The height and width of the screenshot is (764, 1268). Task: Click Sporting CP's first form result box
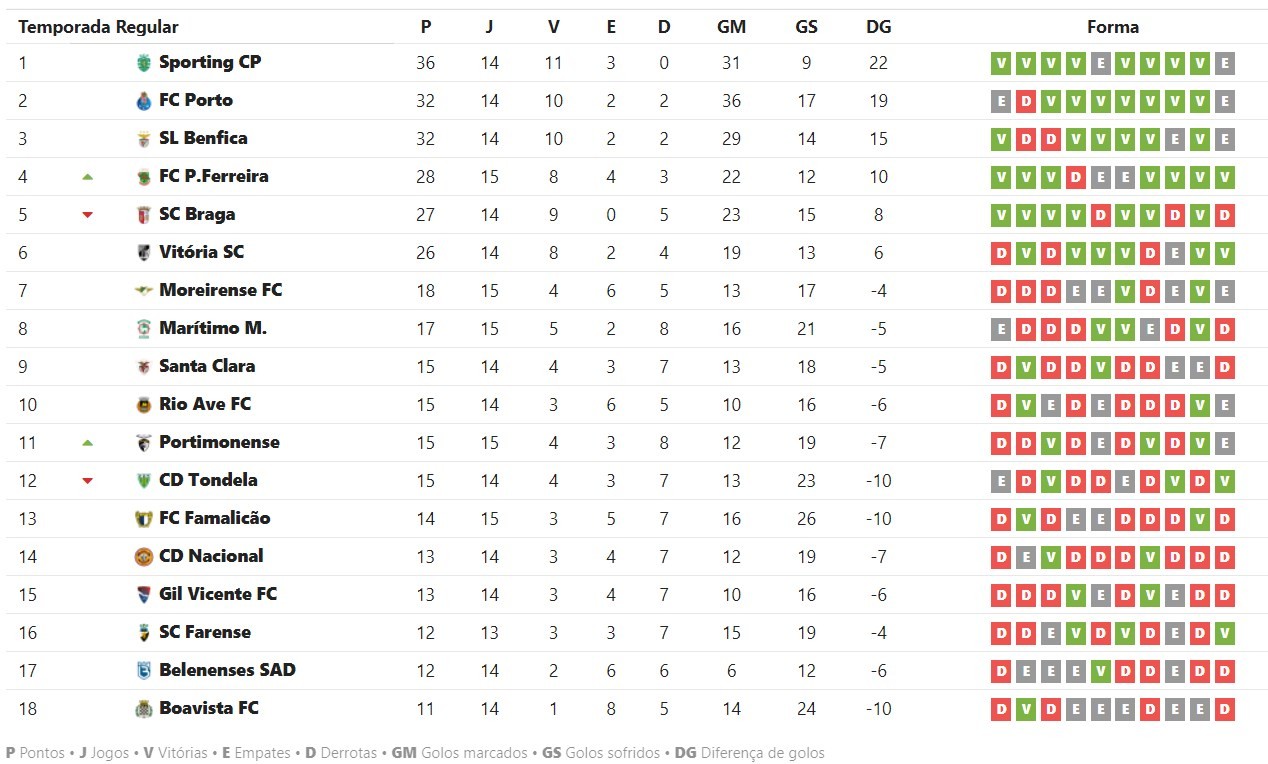click(x=1000, y=64)
